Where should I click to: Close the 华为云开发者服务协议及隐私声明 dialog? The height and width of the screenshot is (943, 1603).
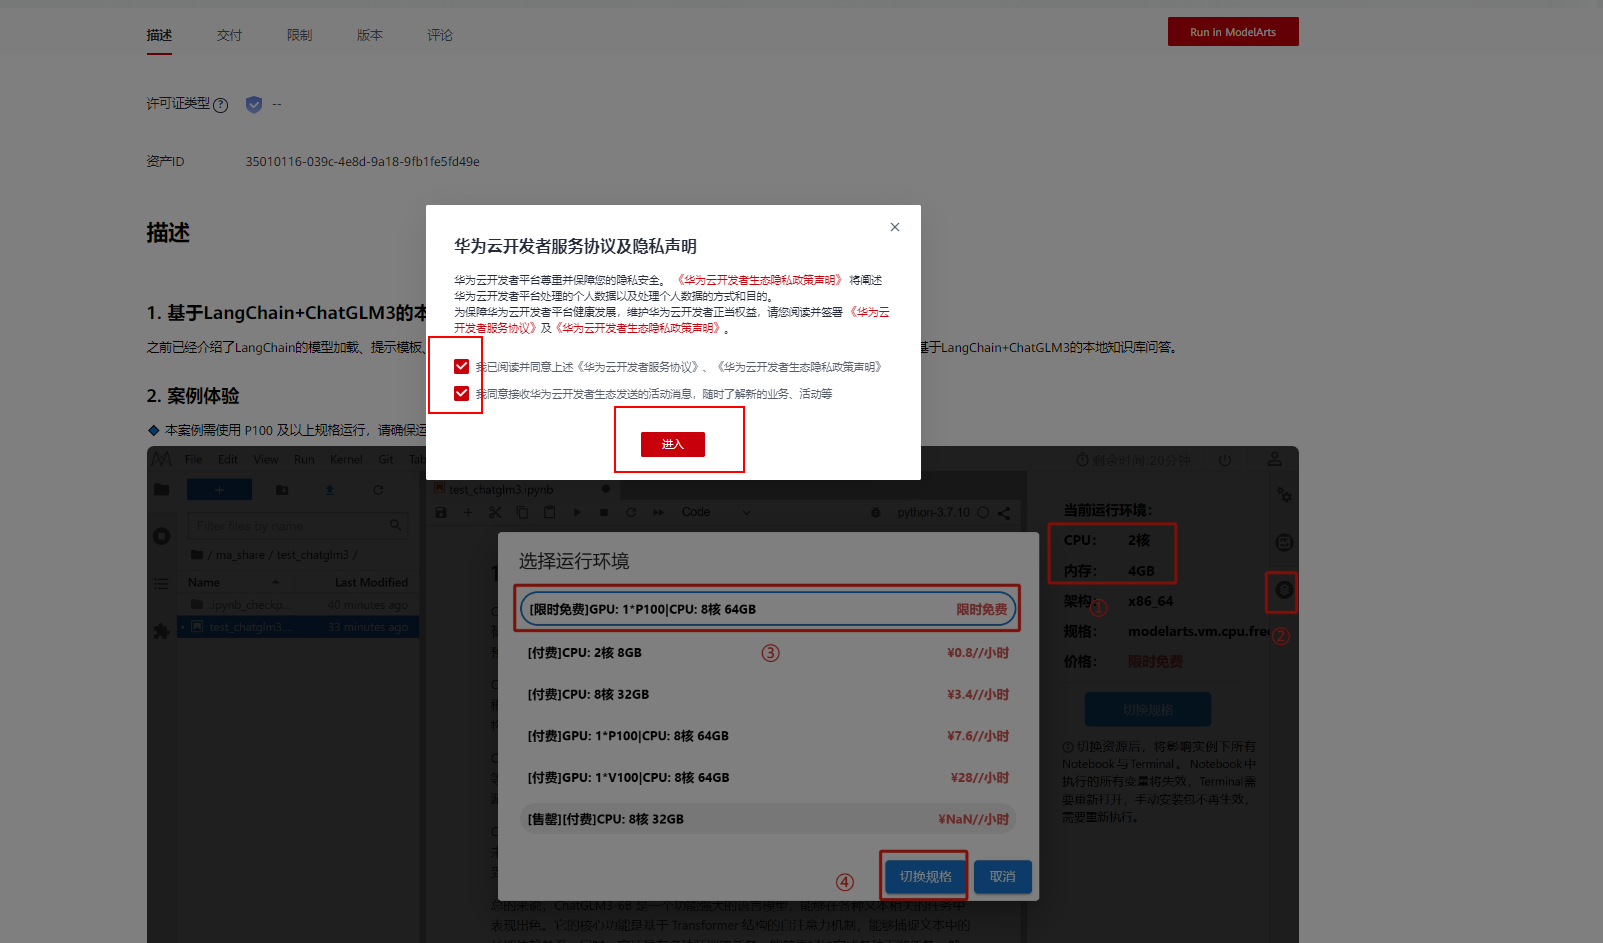coord(895,227)
